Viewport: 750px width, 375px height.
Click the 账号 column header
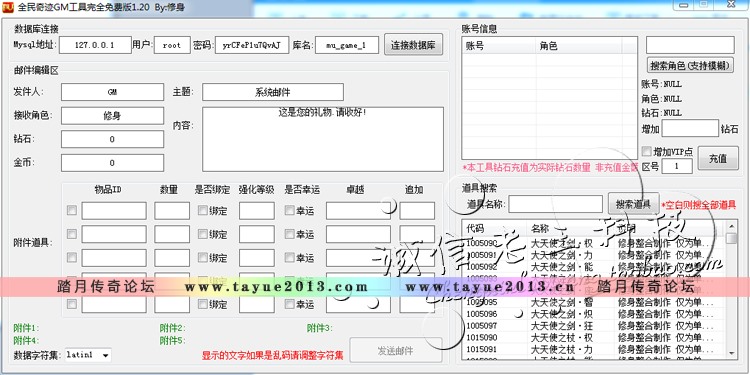click(x=499, y=46)
